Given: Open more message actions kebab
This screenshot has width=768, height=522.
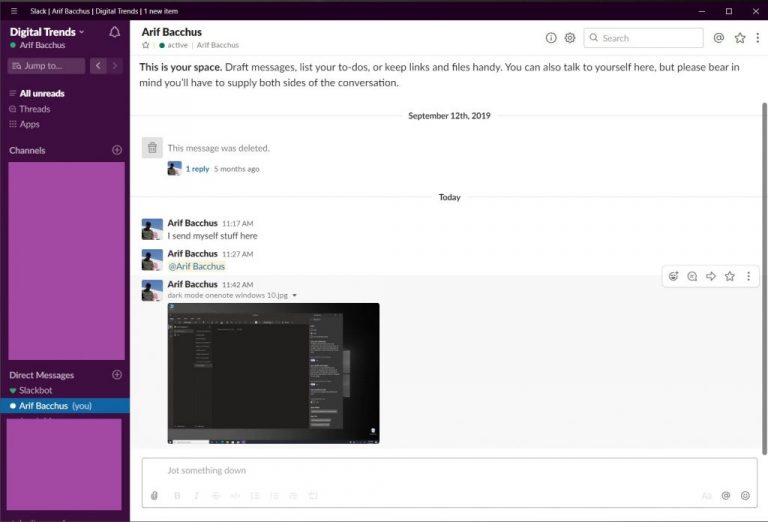Looking at the screenshot, I should pyautogui.click(x=748, y=276).
